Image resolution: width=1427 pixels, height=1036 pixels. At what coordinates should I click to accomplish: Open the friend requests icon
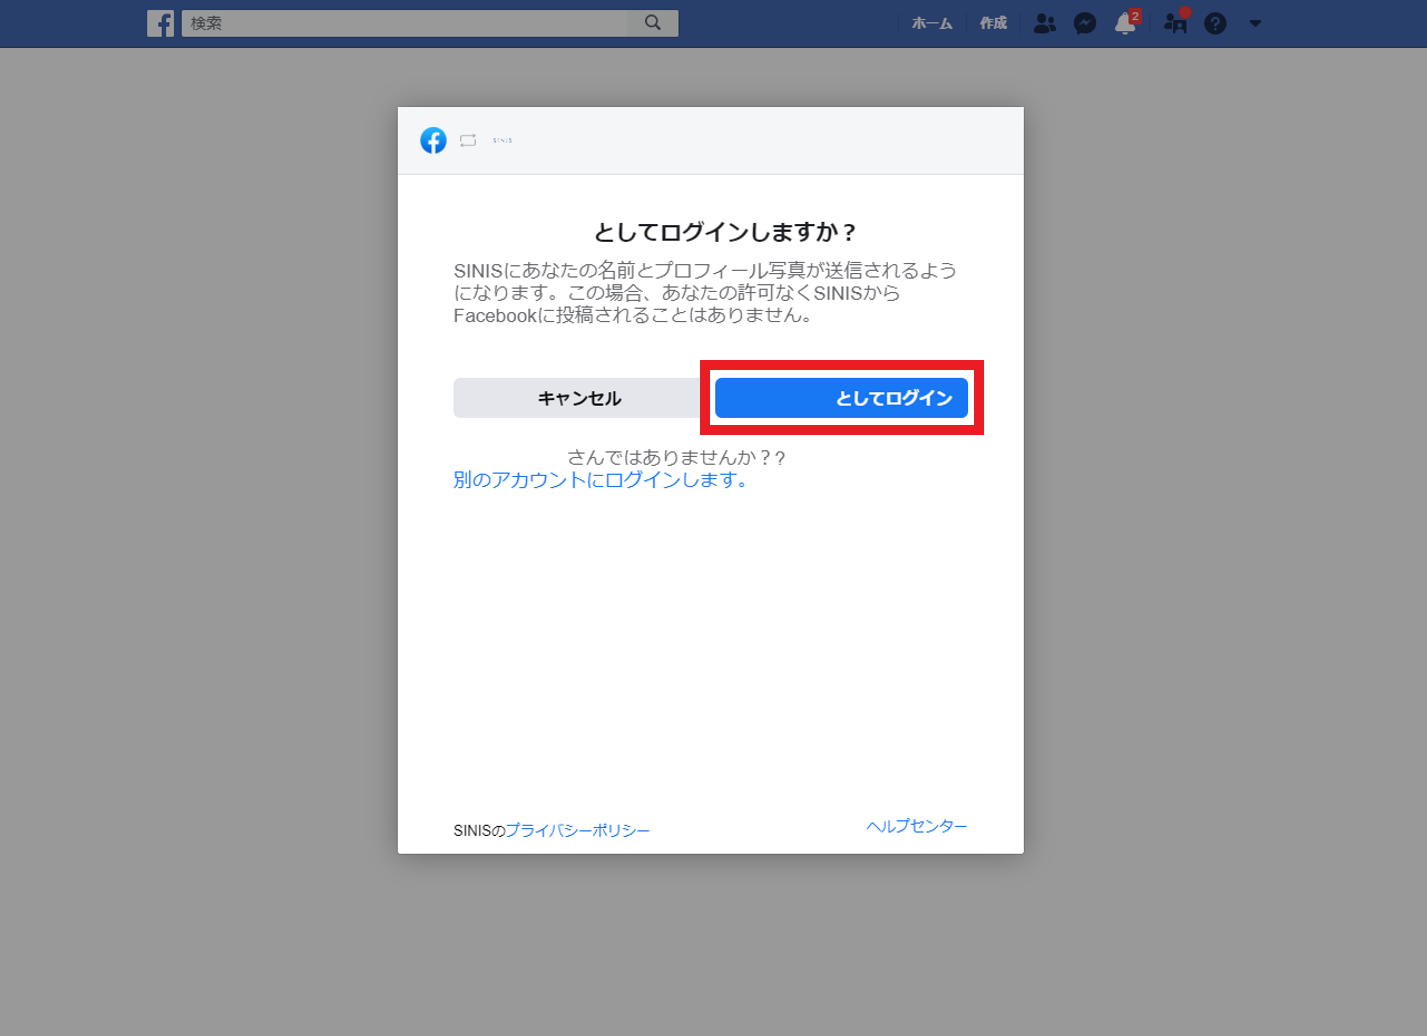(x=1044, y=23)
